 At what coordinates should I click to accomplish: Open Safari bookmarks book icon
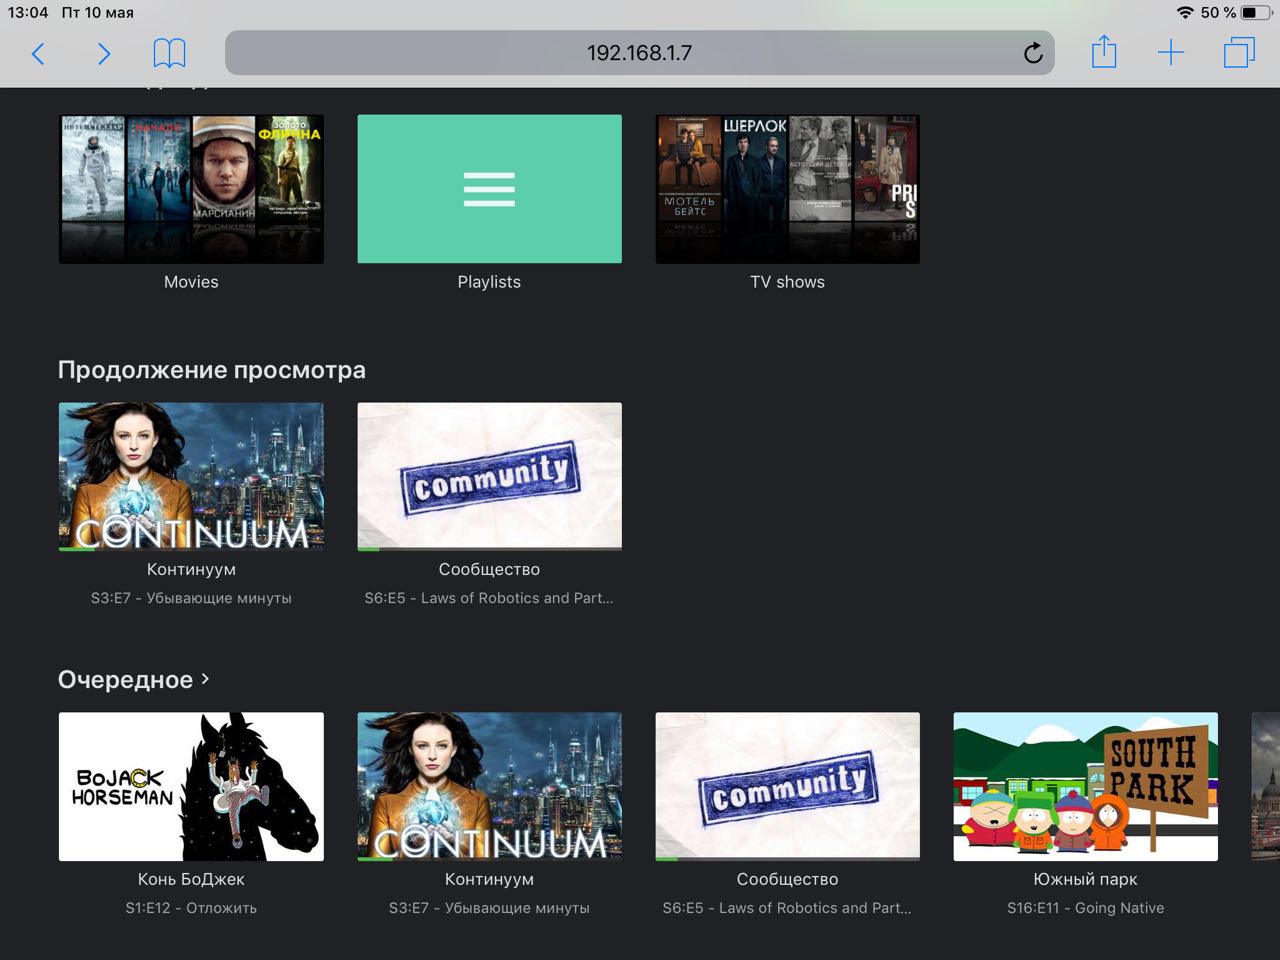[x=169, y=53]
